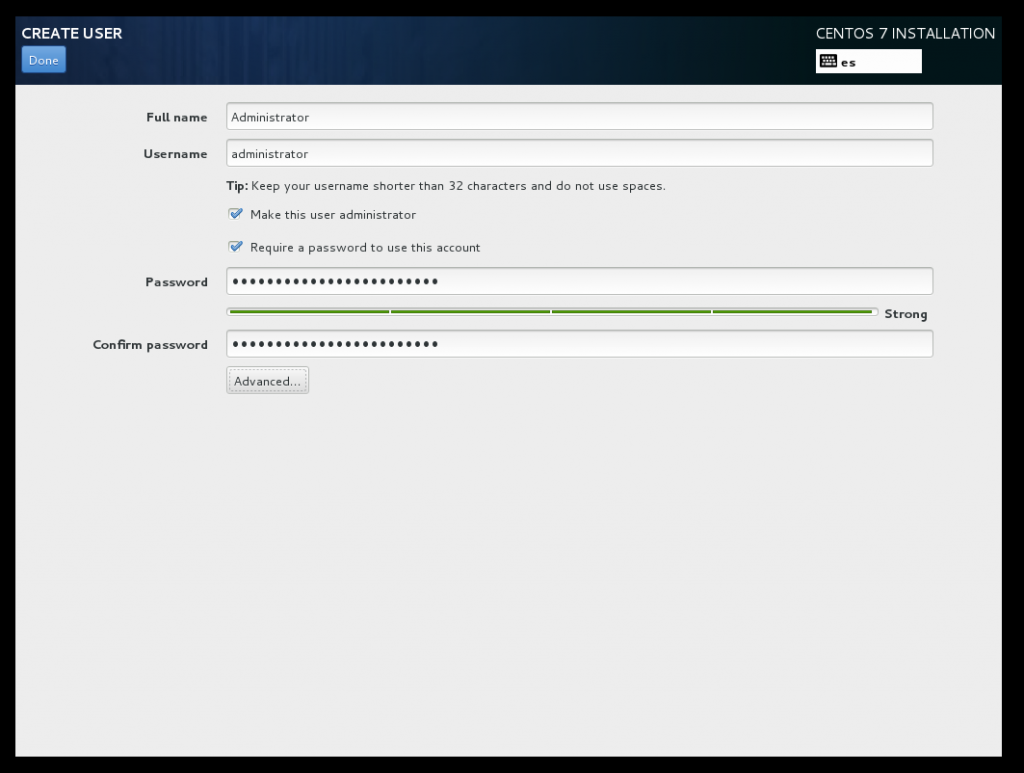Screen dimensions: 1024x773
Task: Click Done to save user settings
Action: click(43, 60)
